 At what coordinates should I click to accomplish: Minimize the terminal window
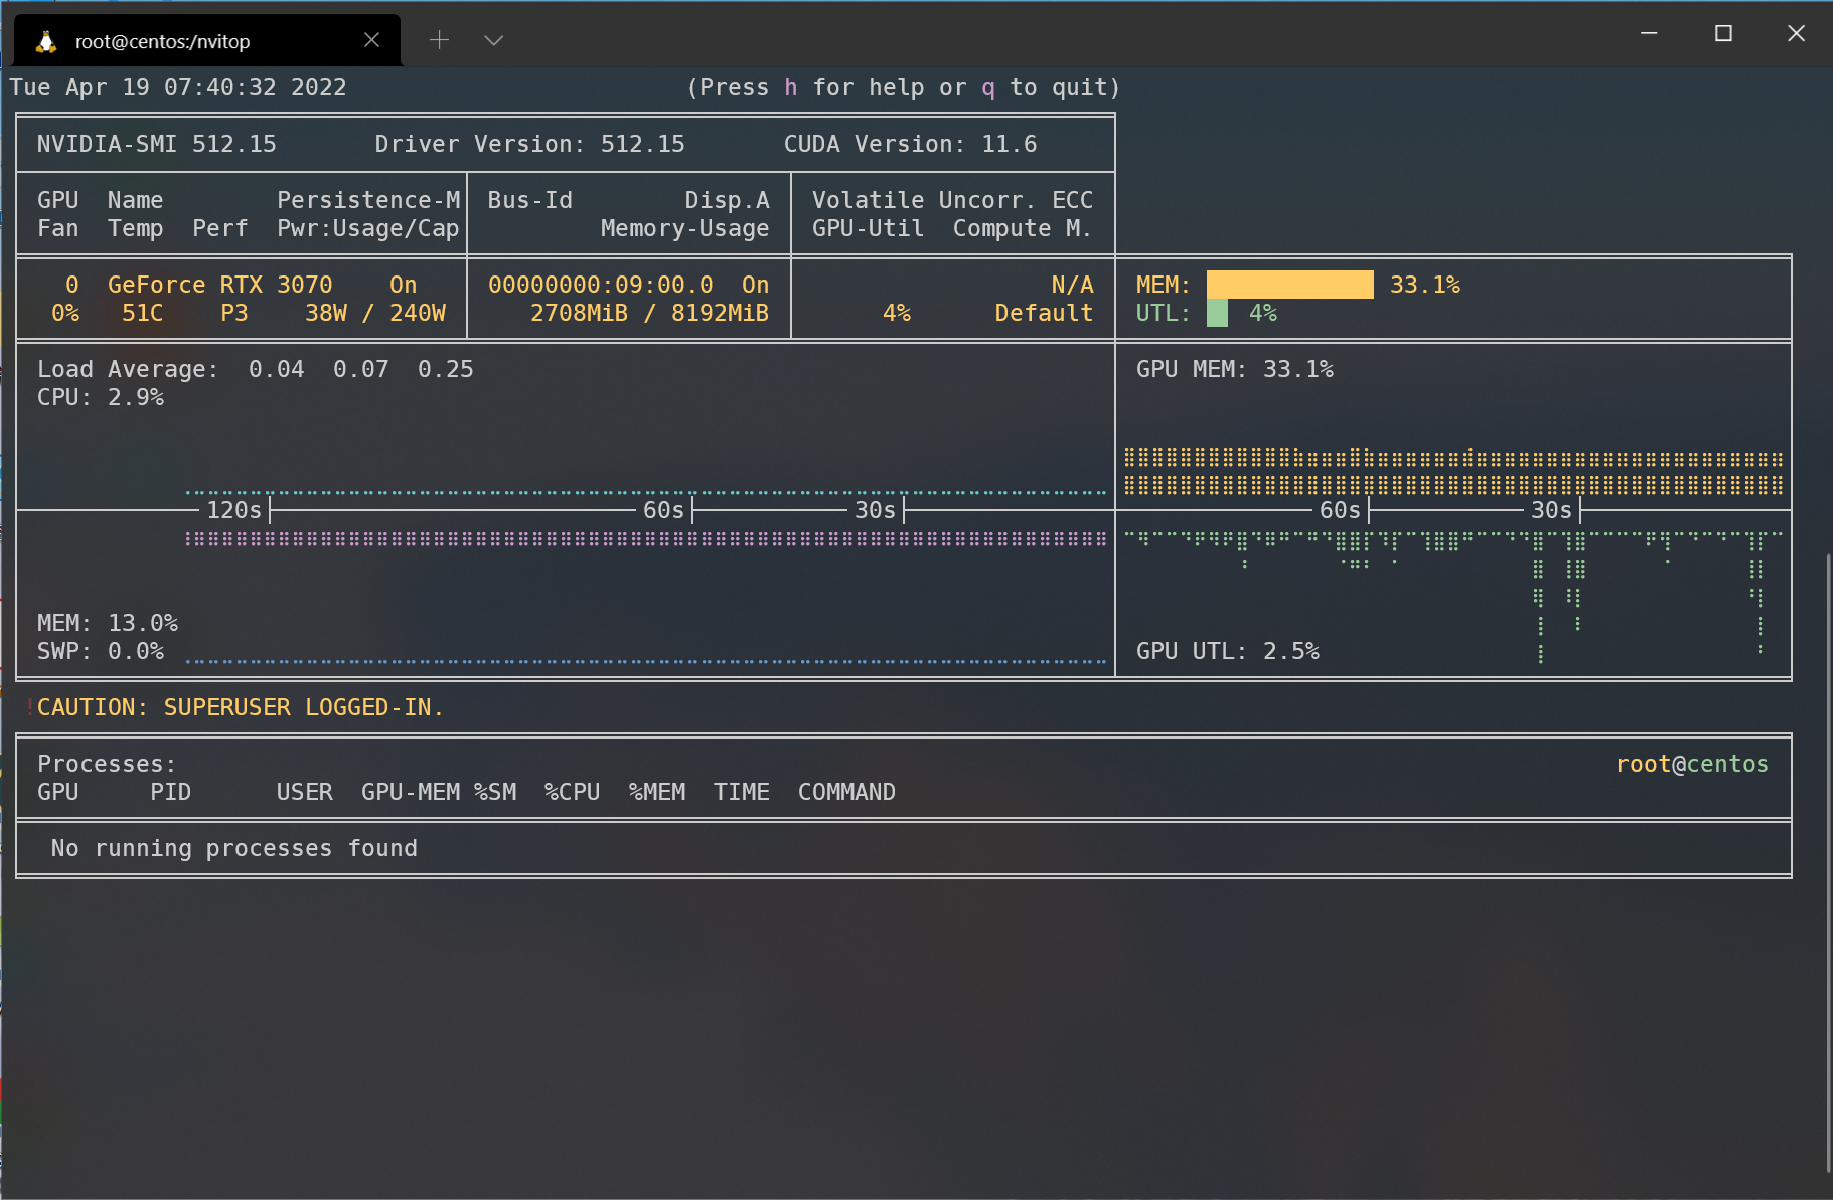click(1649, 33)
